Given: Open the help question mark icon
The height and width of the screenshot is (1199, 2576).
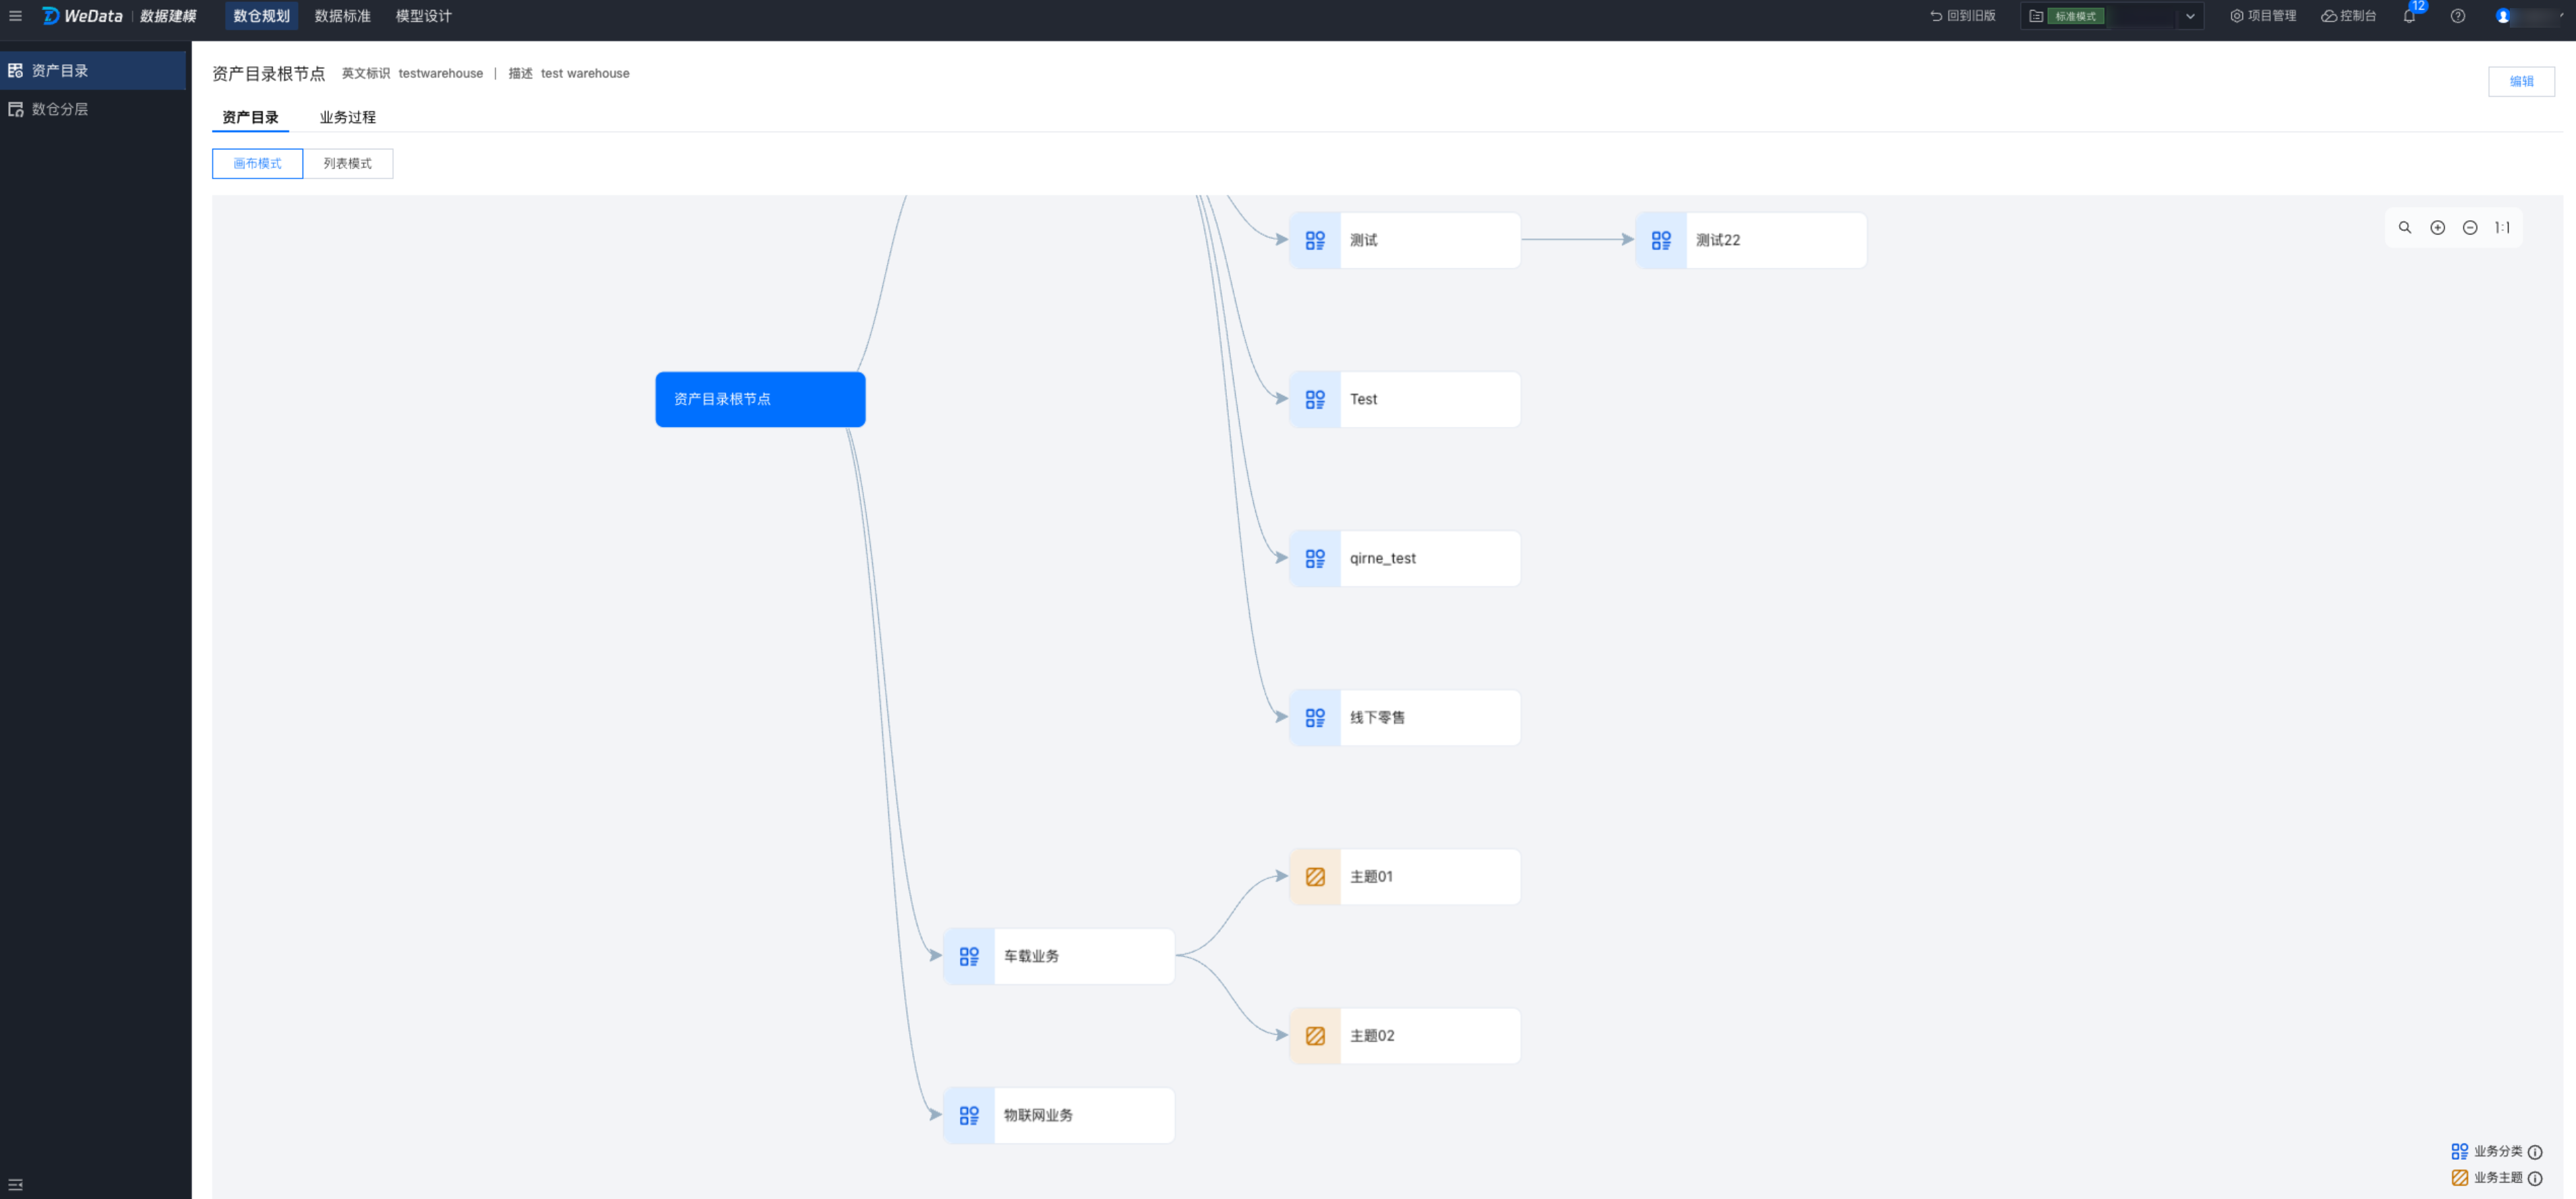Looking at the screenshot, I should pos(2457,16).
